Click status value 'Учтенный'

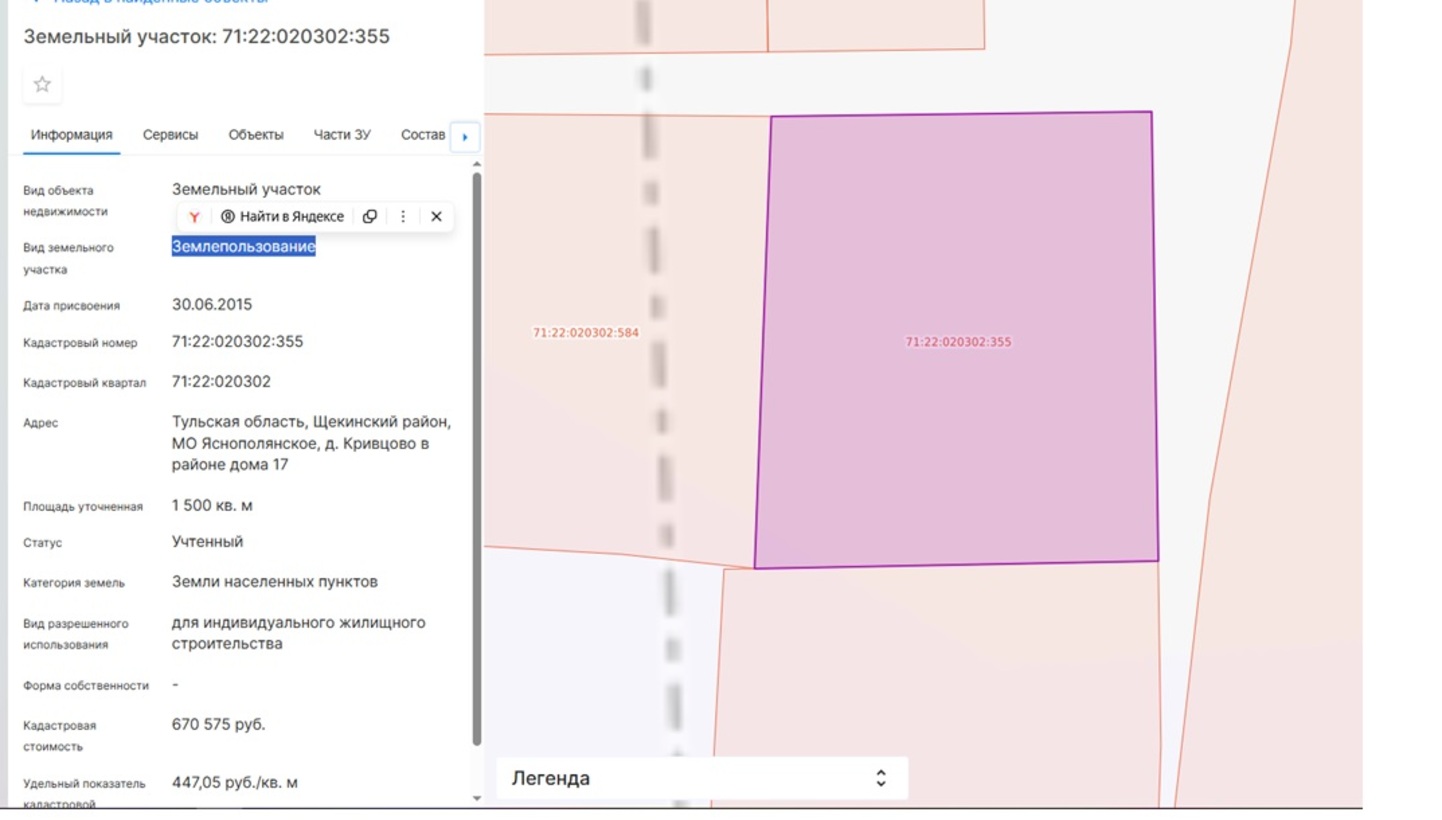pos(207,542)
